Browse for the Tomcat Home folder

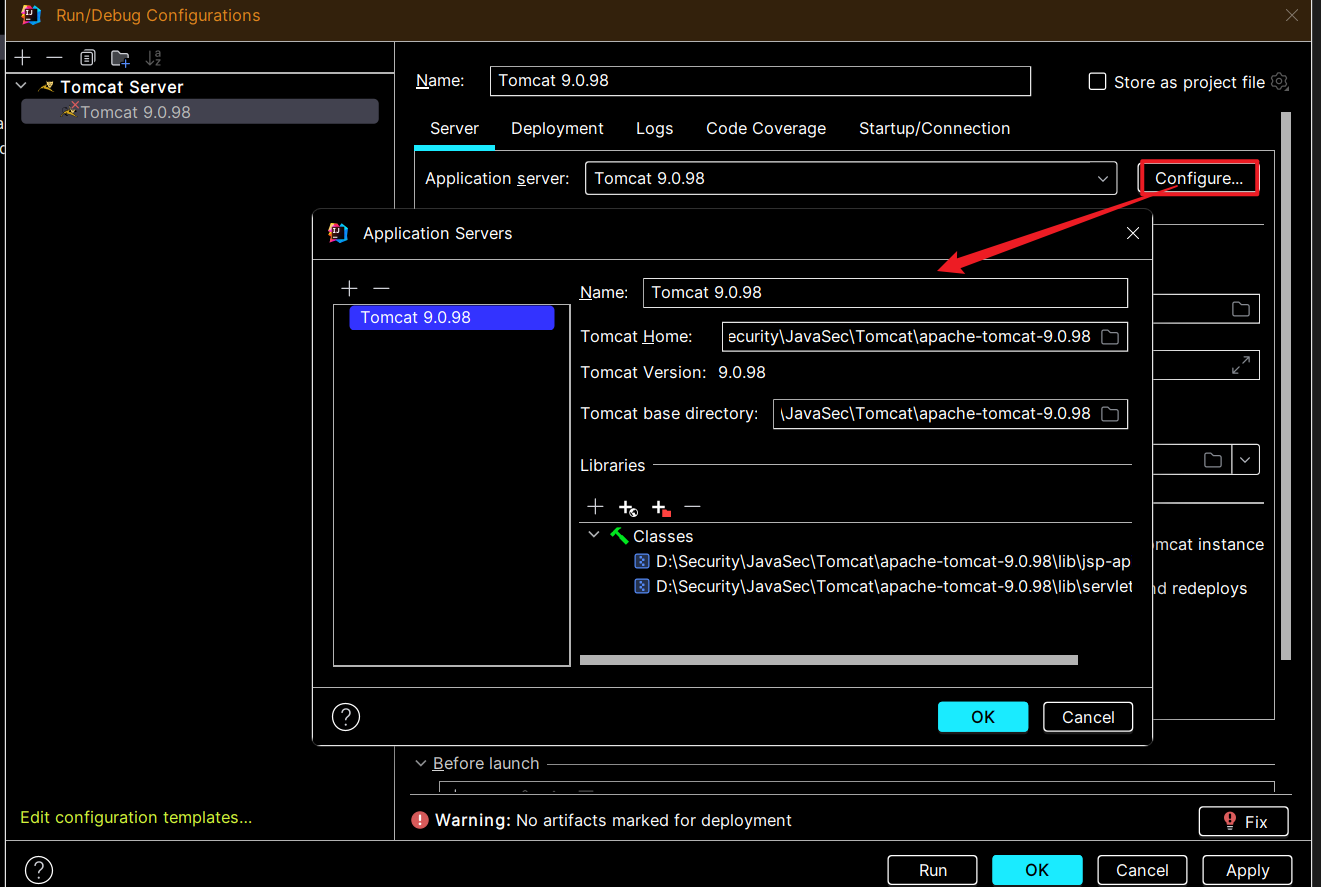pyautogui.click(x=1110, y=337)
